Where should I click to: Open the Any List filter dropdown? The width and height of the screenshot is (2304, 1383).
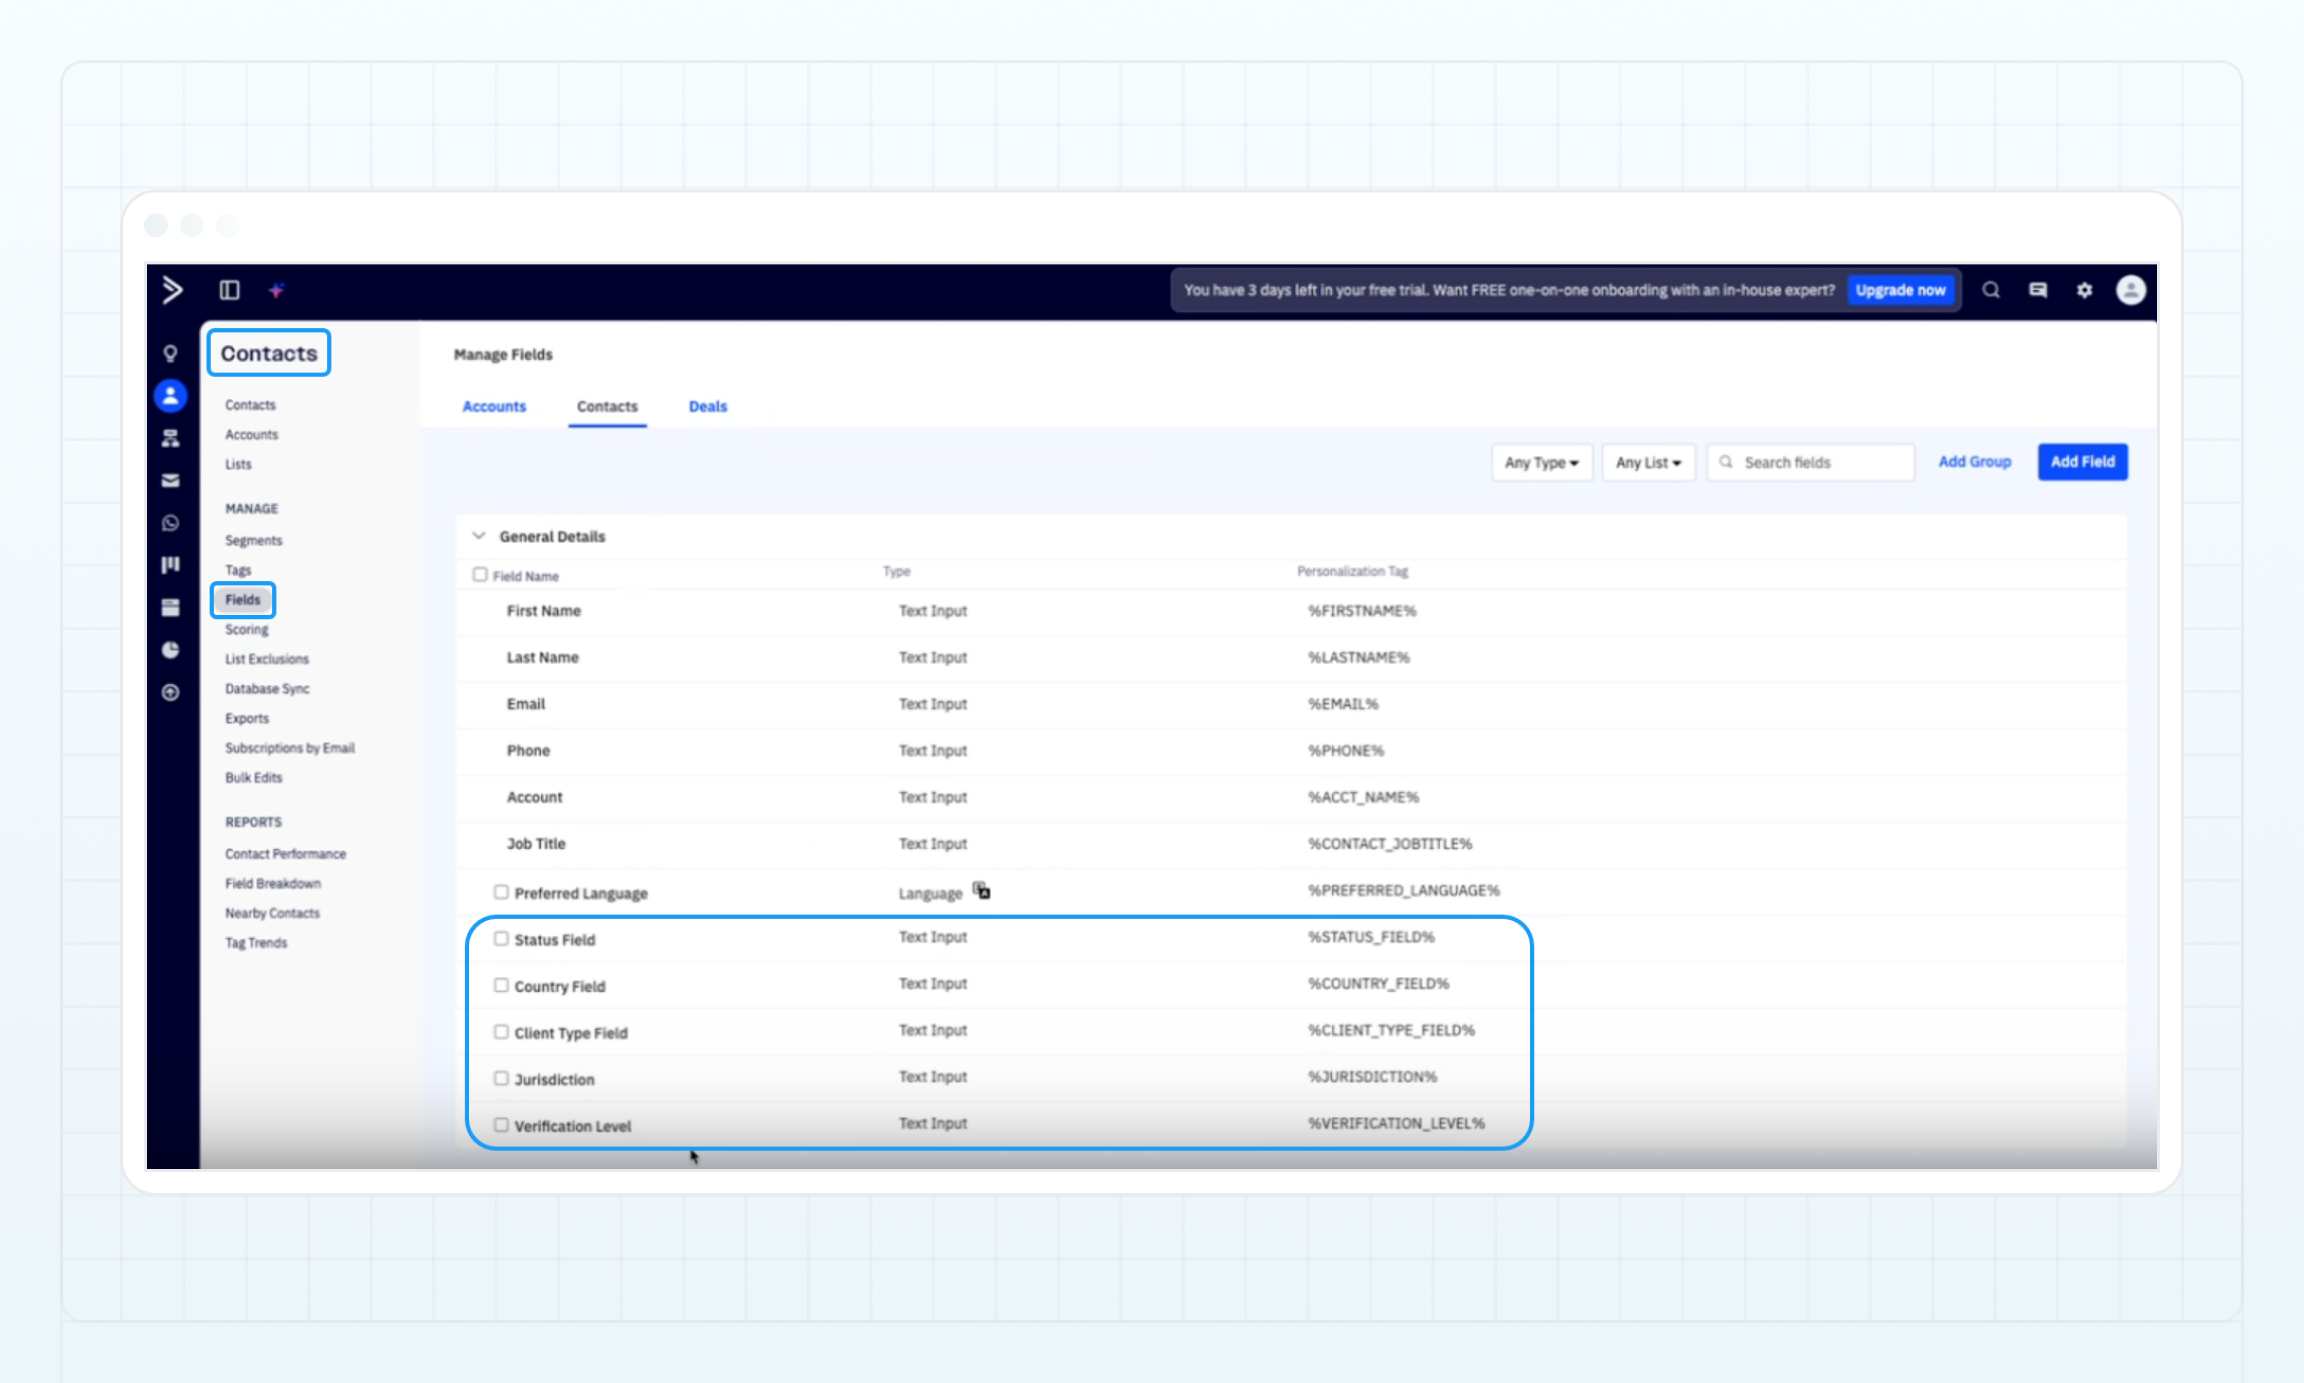[1648, 462]
